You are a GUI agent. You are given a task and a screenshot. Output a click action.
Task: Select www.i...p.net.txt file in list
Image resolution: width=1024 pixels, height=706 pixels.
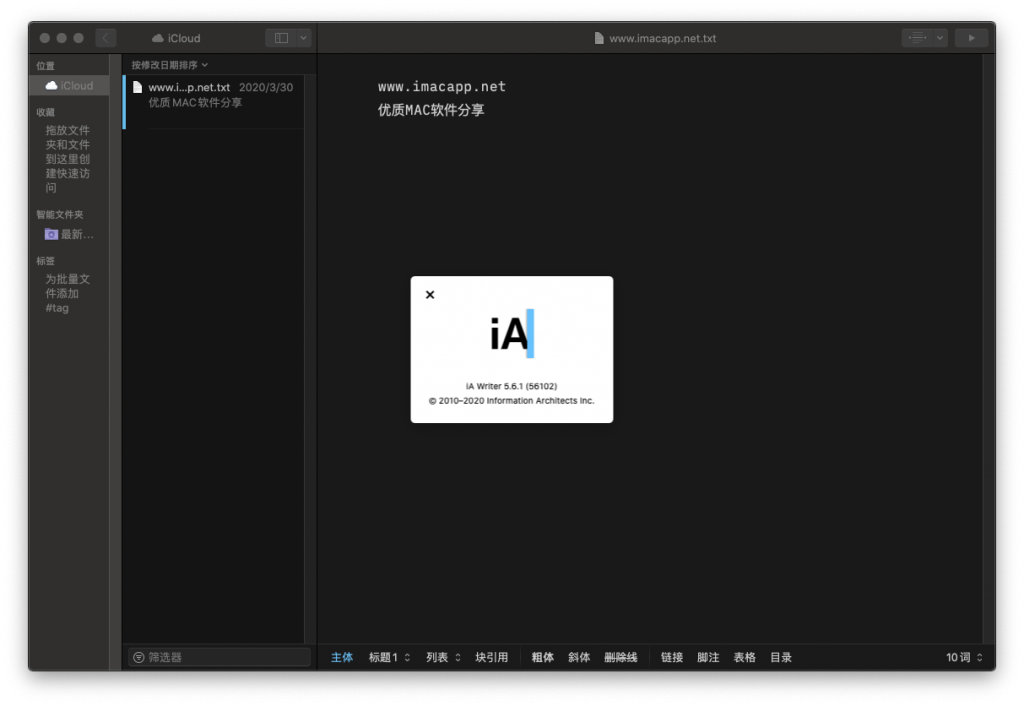pos(214,102)
